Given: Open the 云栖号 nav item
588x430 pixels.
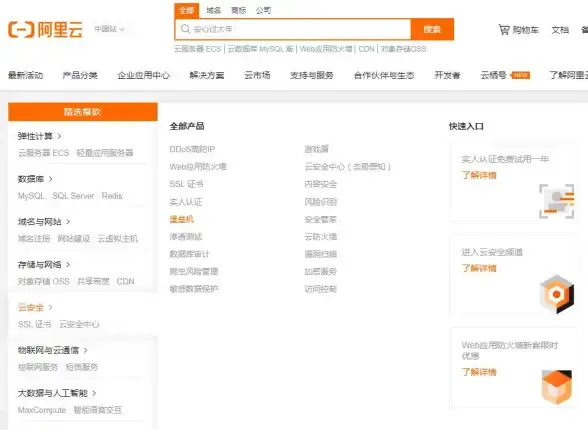Looking at the screenshot, I should [494, 75].
